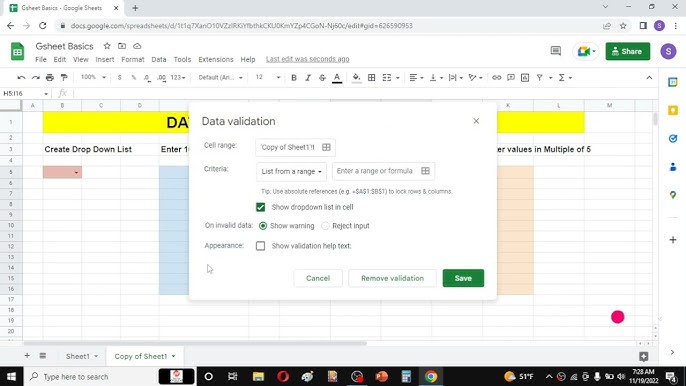Select the Paint format tool
The height and width of the screenshot is (386, 686).
click(64, 77)
